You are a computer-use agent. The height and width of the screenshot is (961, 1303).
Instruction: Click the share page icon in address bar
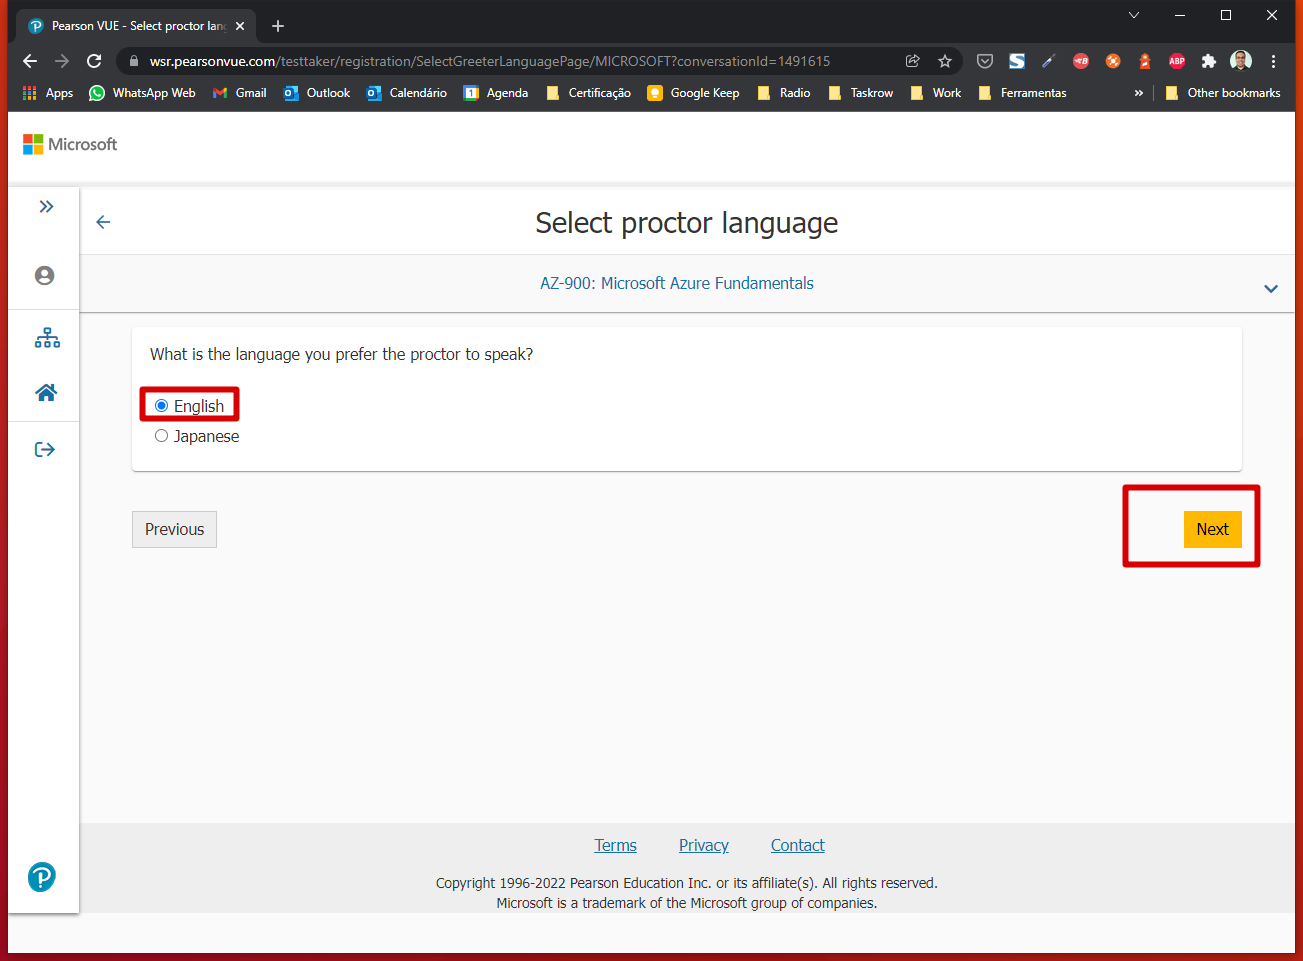click(913, 61)
